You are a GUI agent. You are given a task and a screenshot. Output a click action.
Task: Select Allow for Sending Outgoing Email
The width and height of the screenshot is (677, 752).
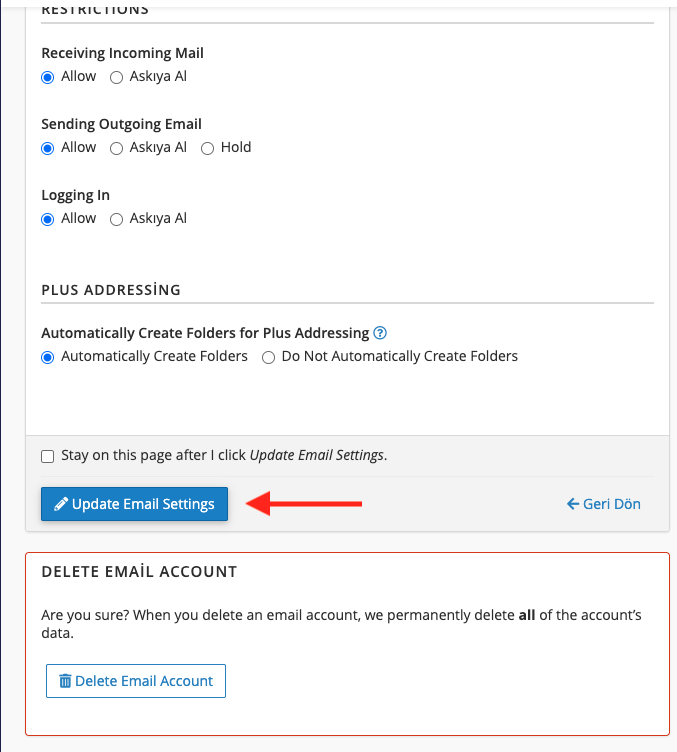pos(48,148)
